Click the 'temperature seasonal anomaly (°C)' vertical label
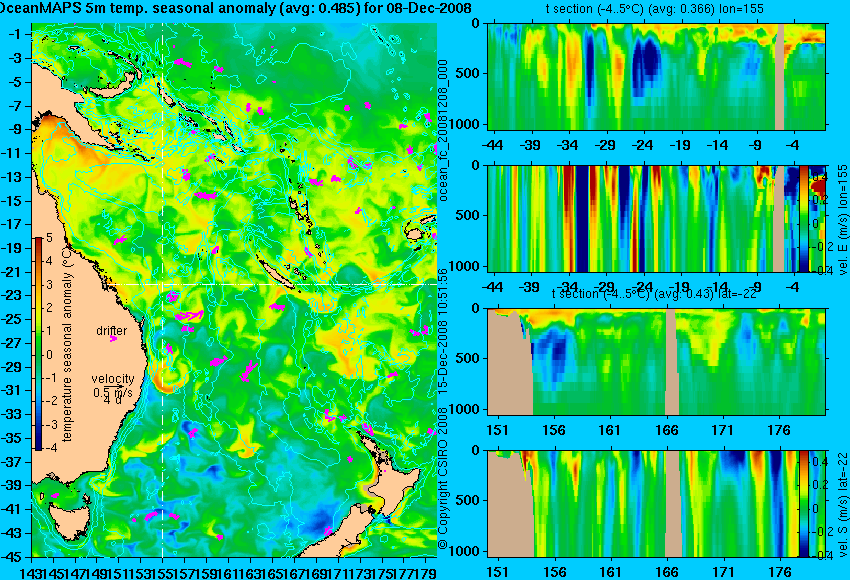Screen dimensions: 850x580 67,344
